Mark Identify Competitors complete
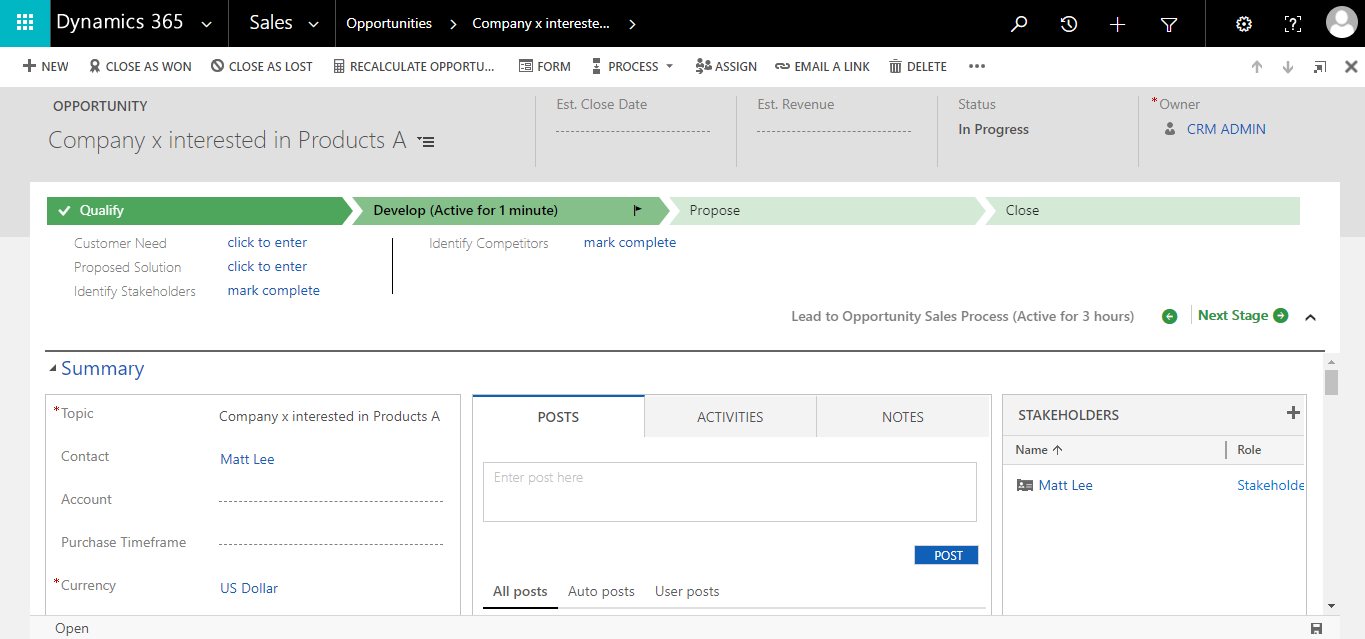The height and width of the screenshot is (639, 1365). (630, 243)
